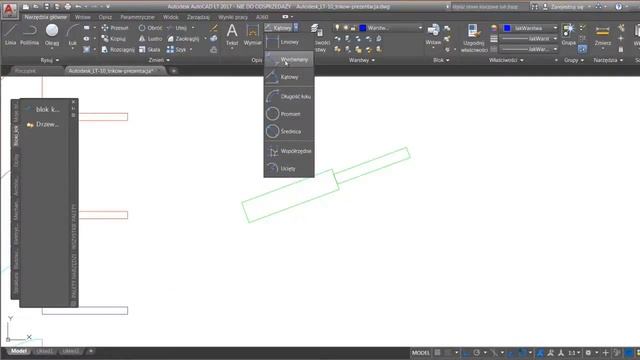Expand the Rysuj panel dropdown

point(50,60)
